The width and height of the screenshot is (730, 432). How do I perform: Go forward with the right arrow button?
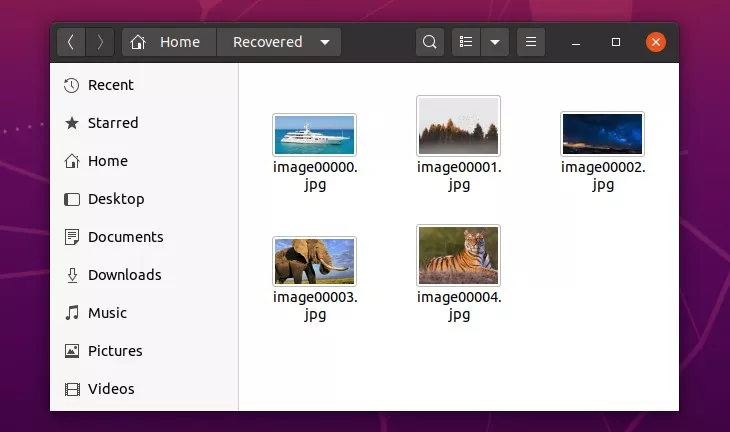click(100, 42)
